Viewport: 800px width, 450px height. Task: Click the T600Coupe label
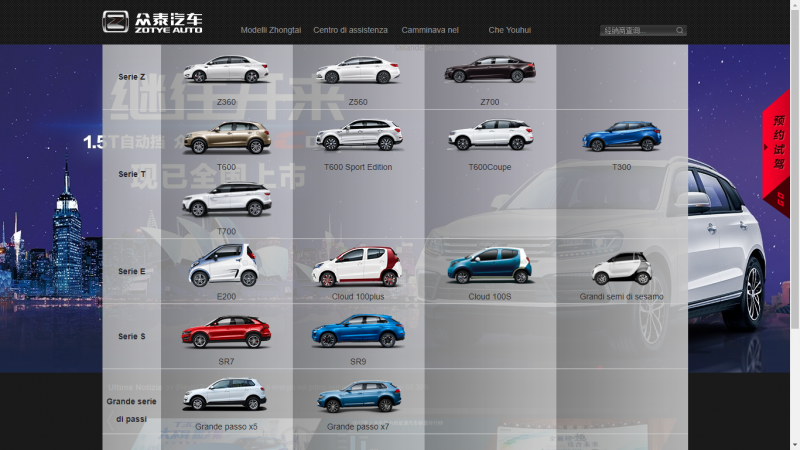pos(490,167)
